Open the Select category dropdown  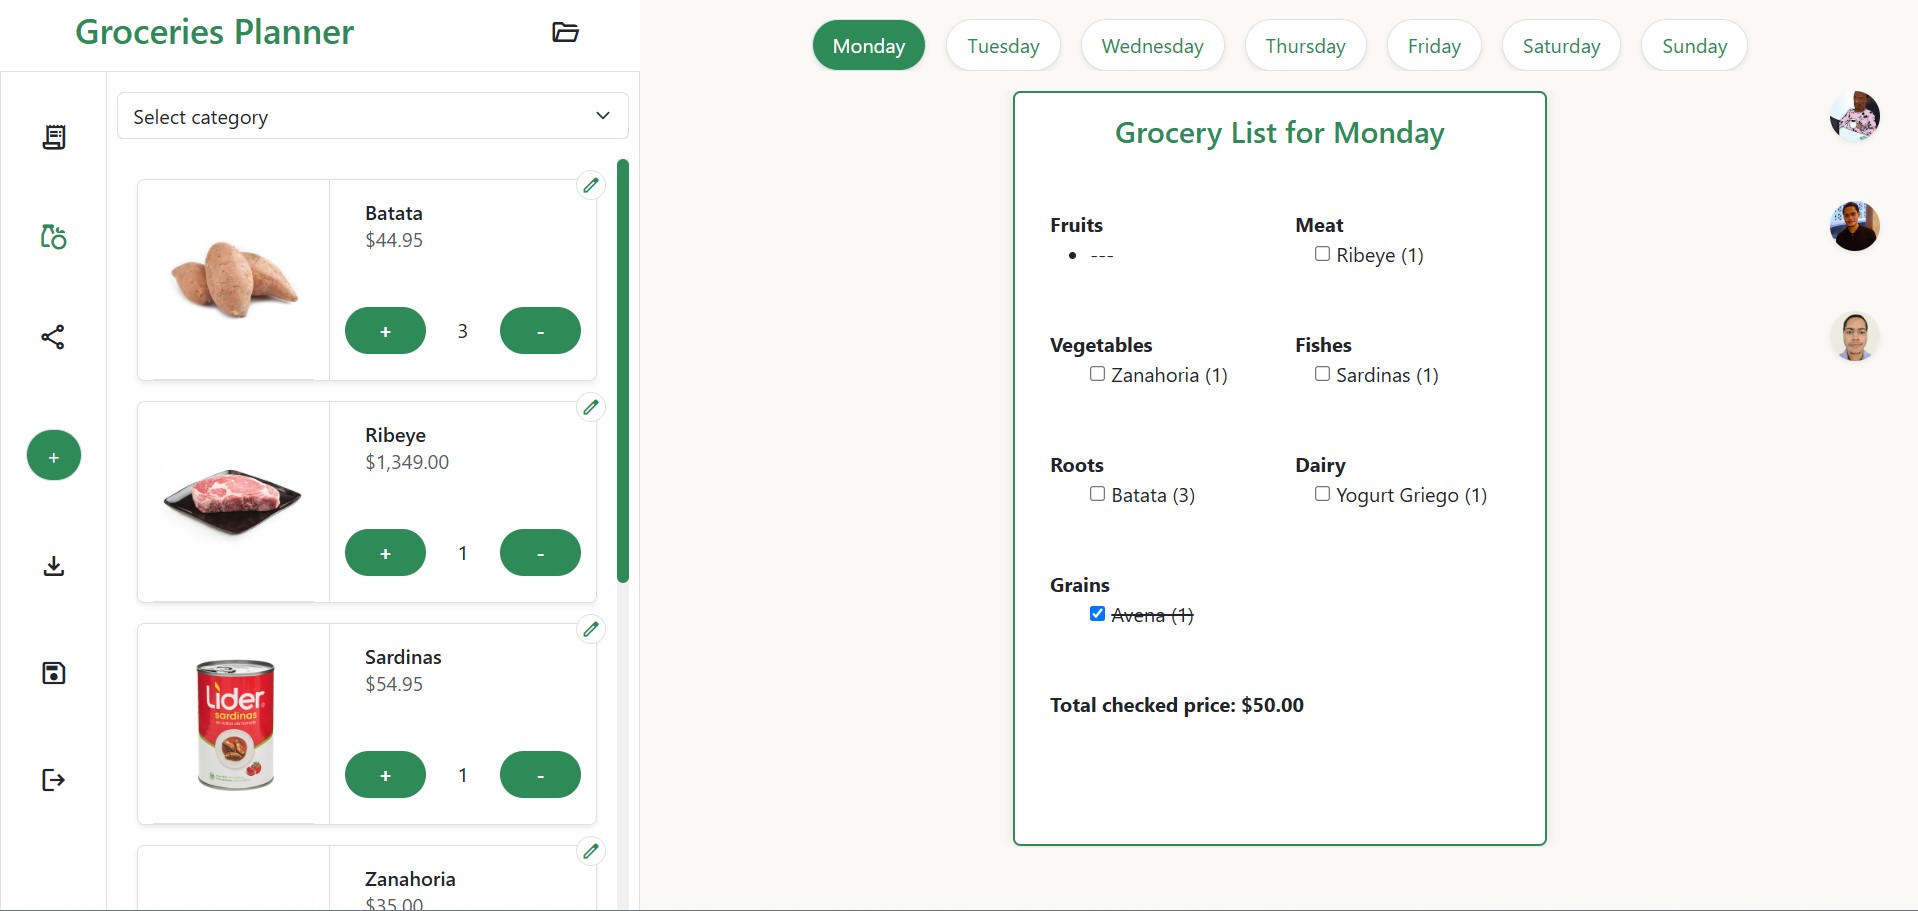[373, 116]
